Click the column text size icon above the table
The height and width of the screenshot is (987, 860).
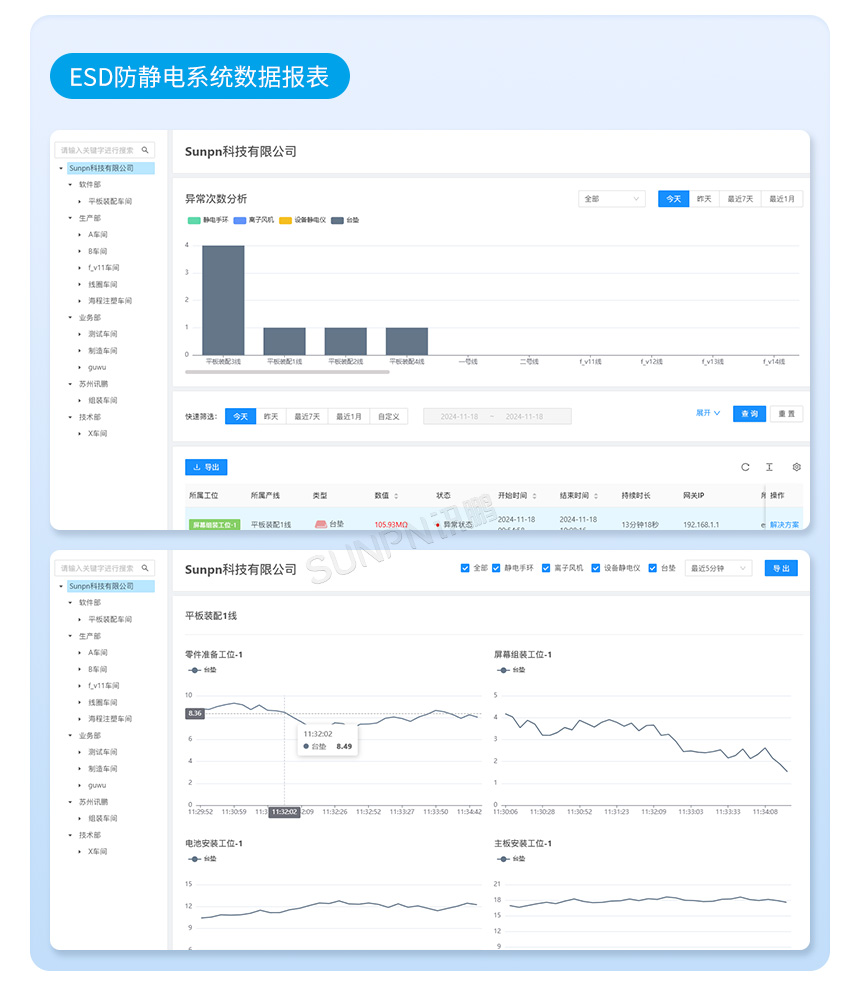(769, 466)
